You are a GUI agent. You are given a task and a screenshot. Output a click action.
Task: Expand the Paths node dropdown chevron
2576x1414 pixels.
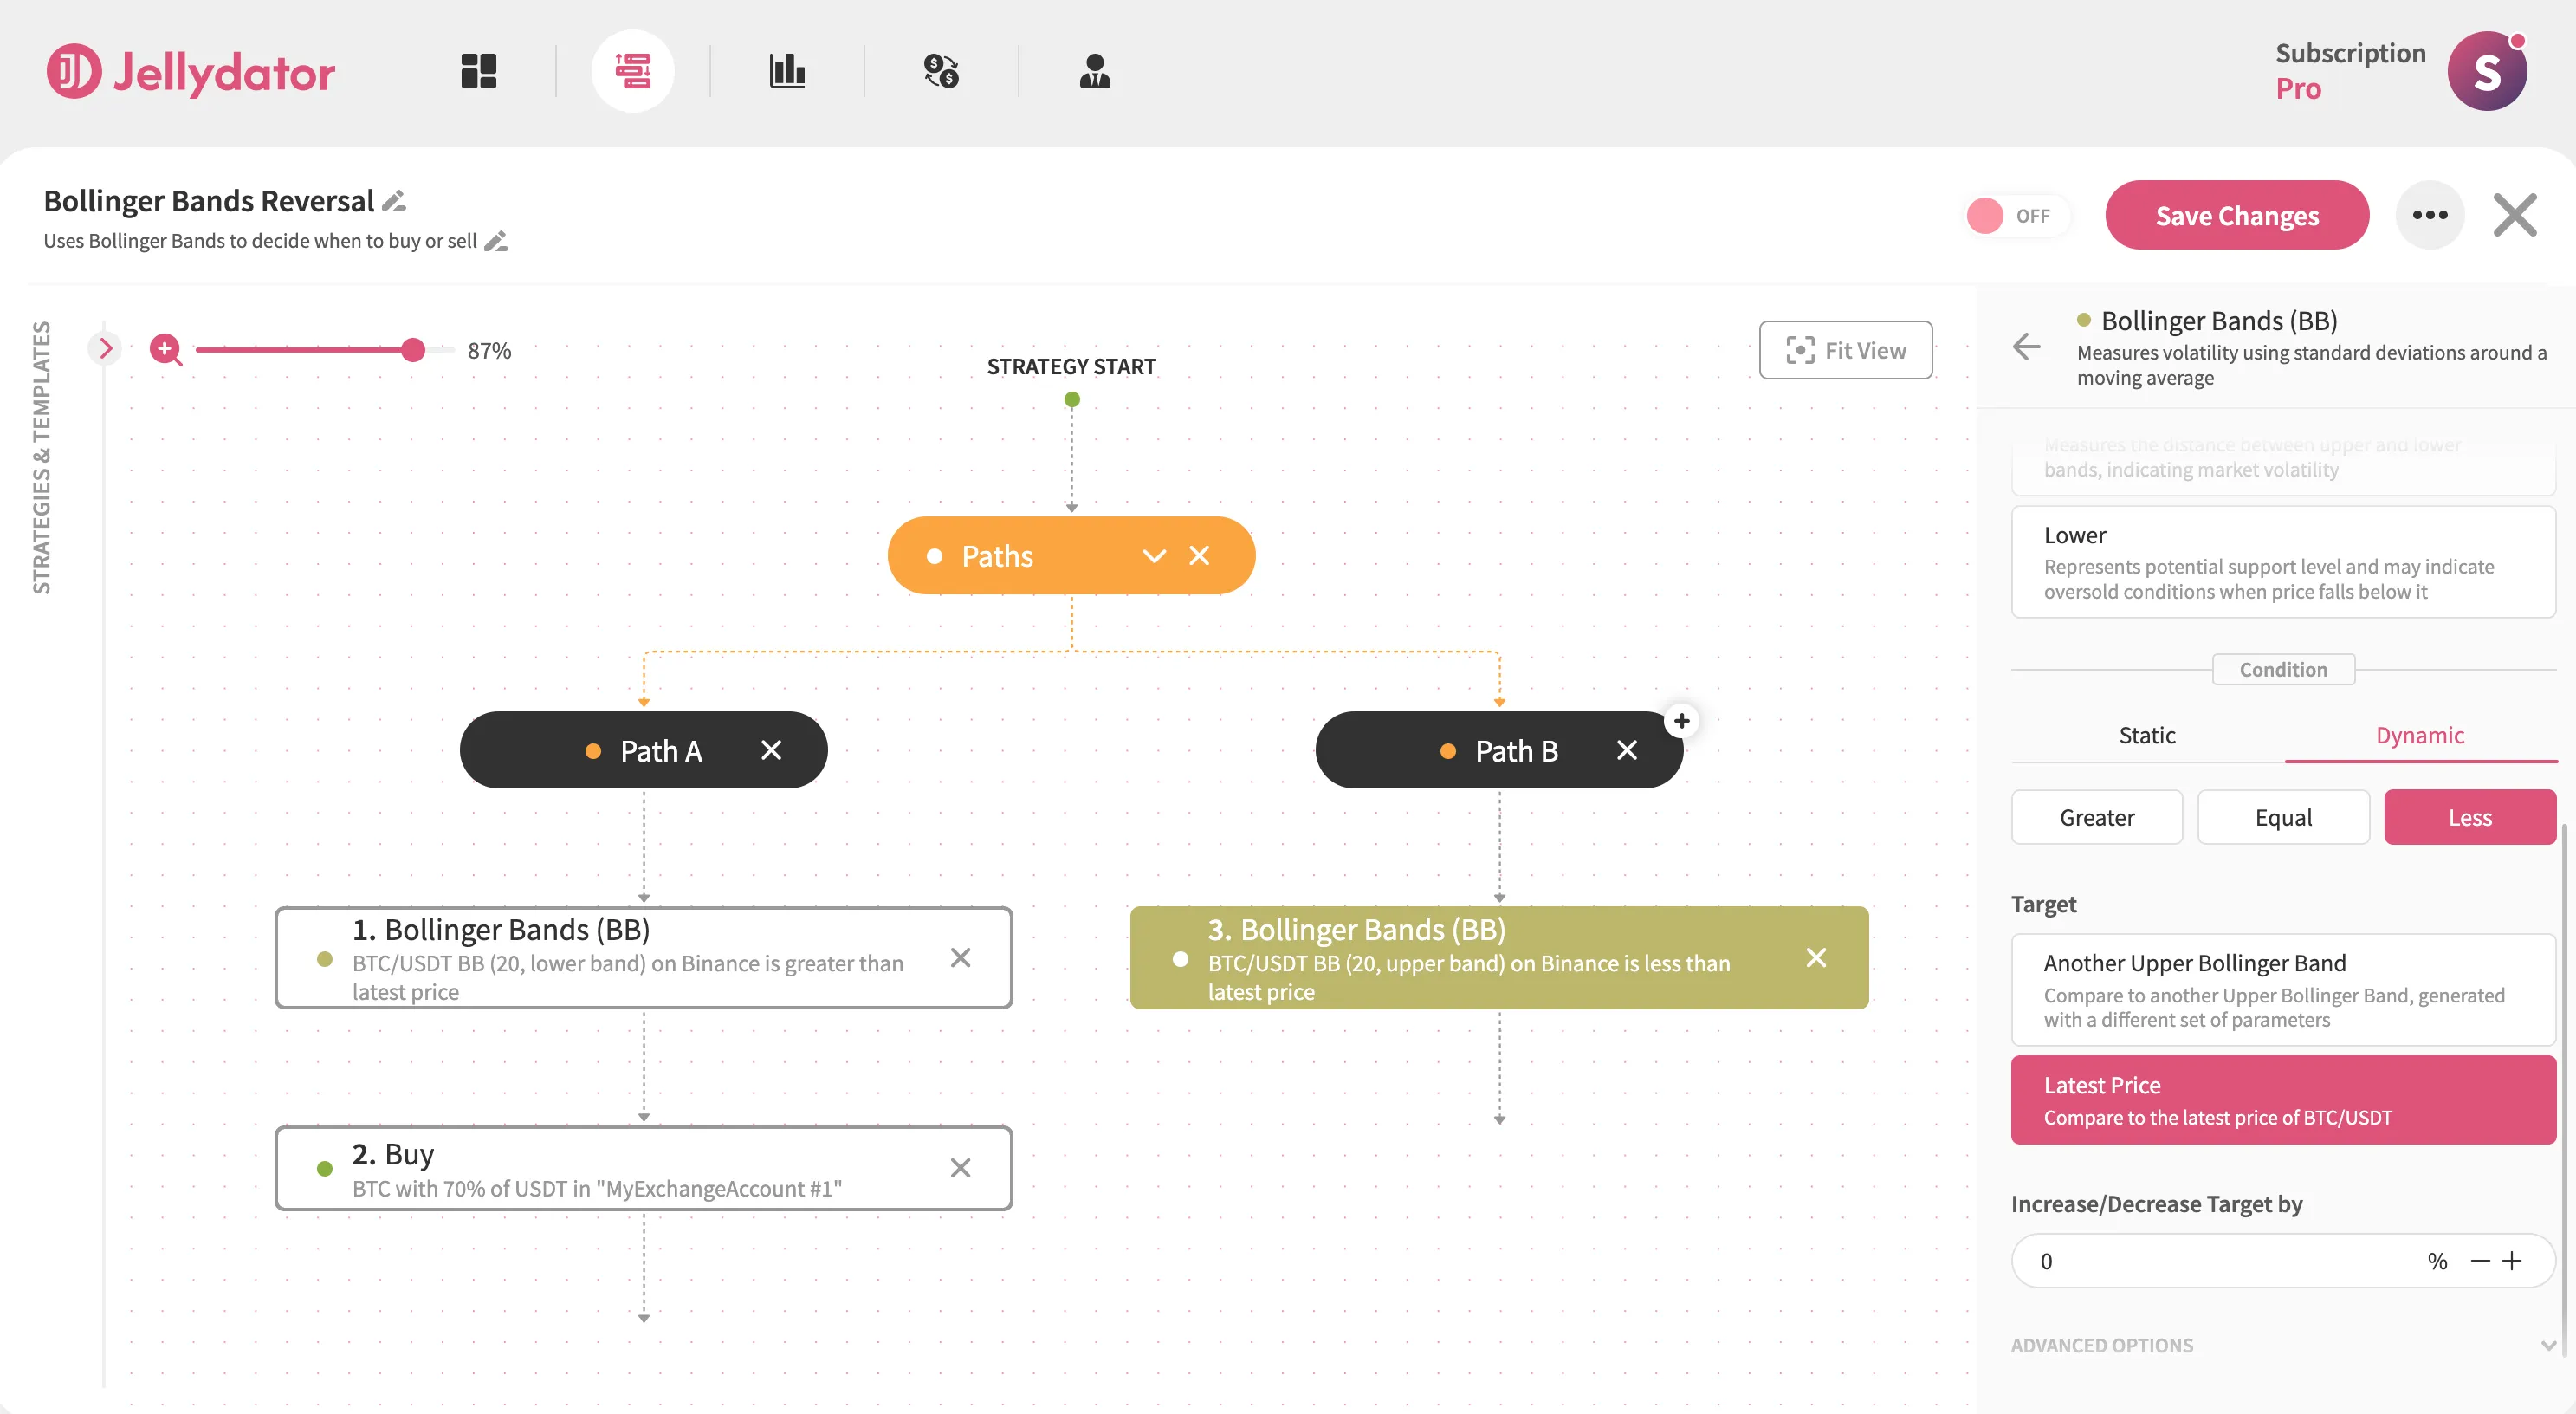[1154, 556]
